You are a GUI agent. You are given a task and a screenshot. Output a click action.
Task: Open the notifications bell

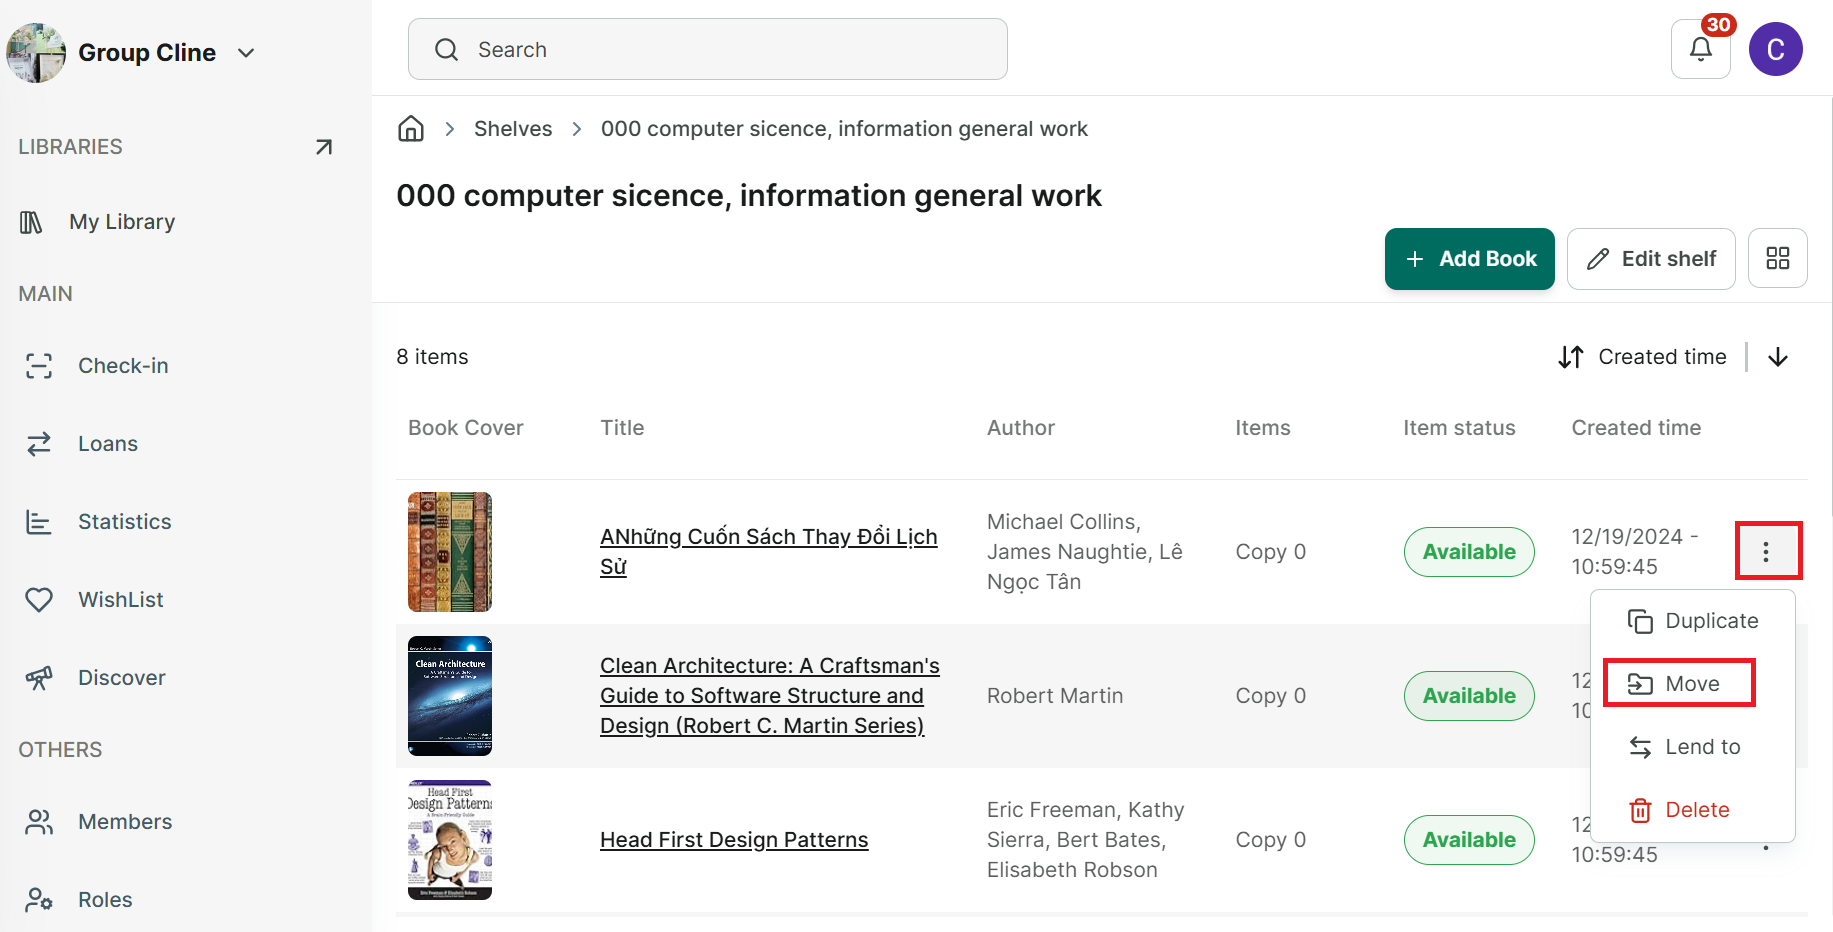(1700, 49)
